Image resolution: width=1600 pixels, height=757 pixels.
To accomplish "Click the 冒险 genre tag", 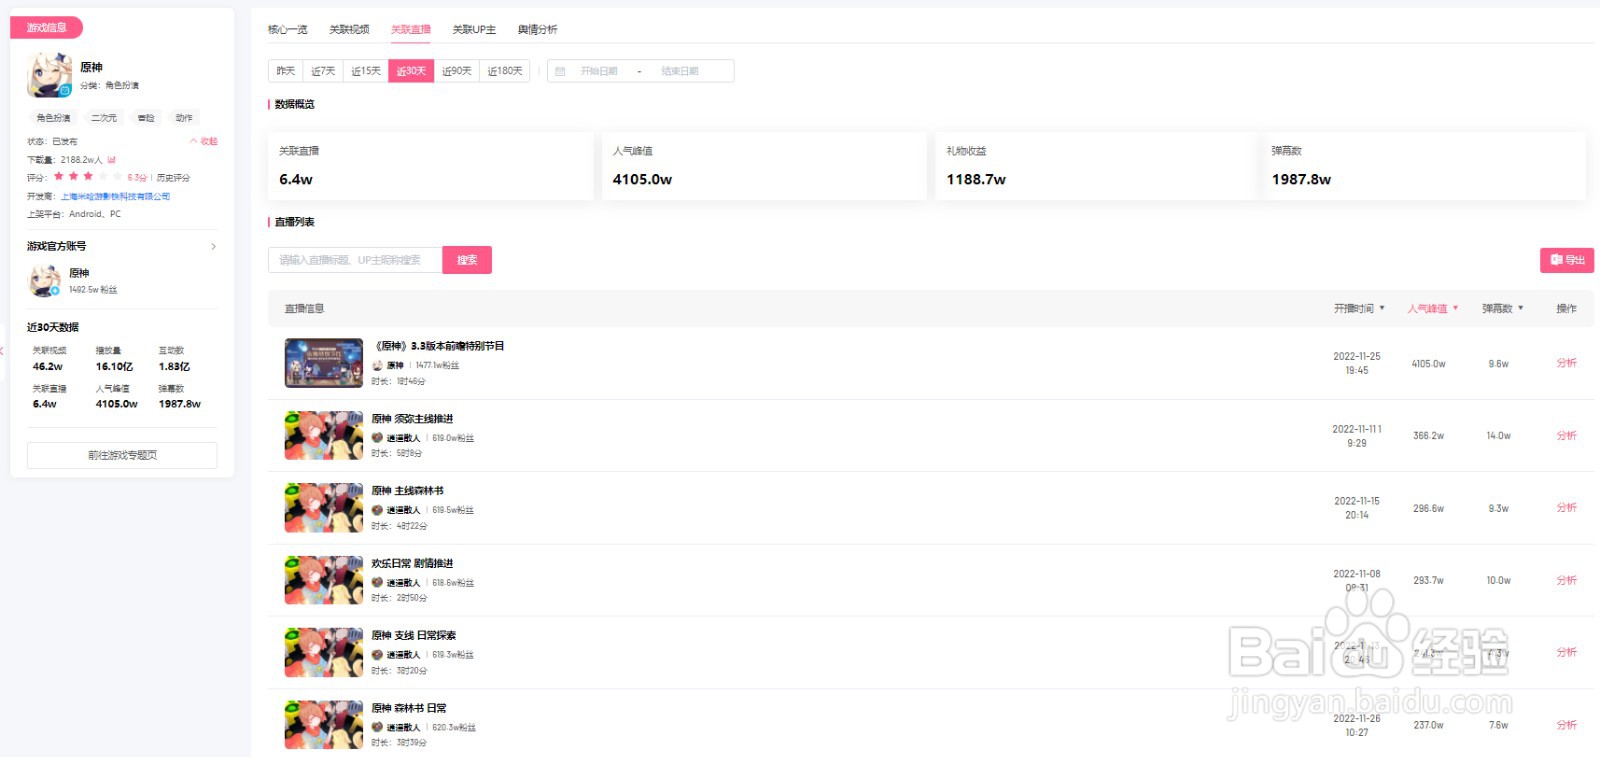I will [x=146, y=118].
